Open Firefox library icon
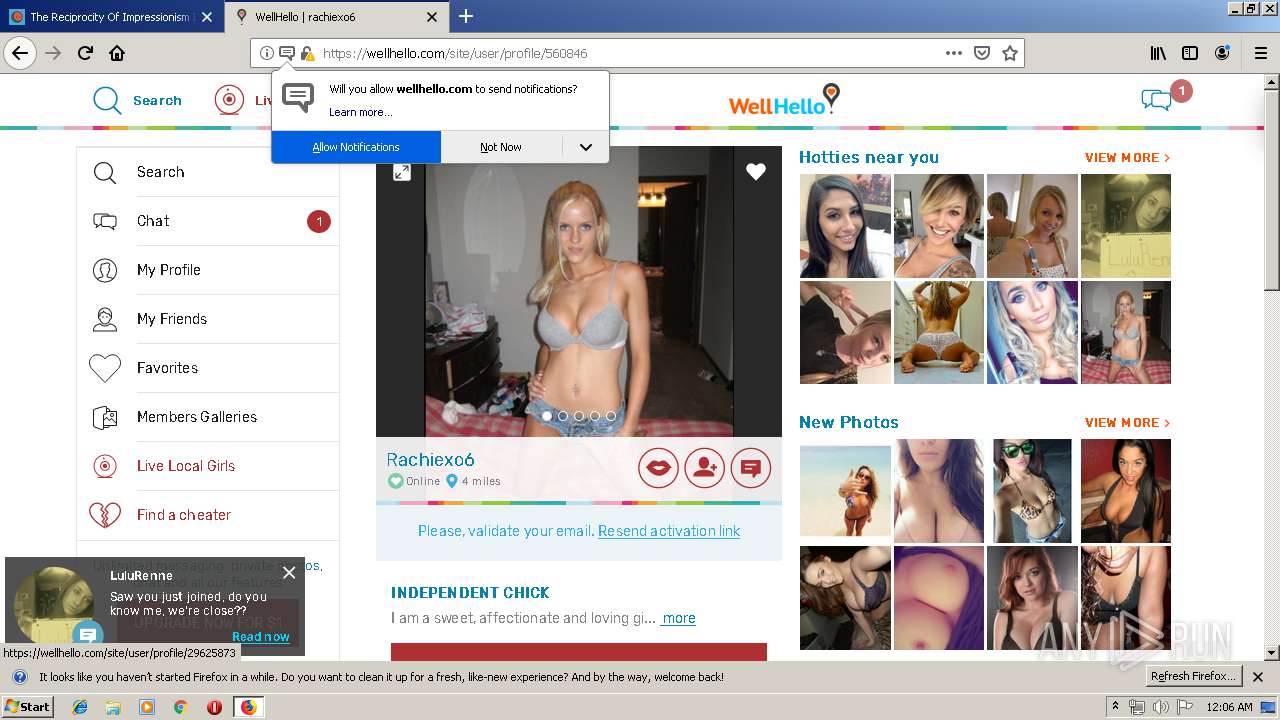 point(1158,53)
